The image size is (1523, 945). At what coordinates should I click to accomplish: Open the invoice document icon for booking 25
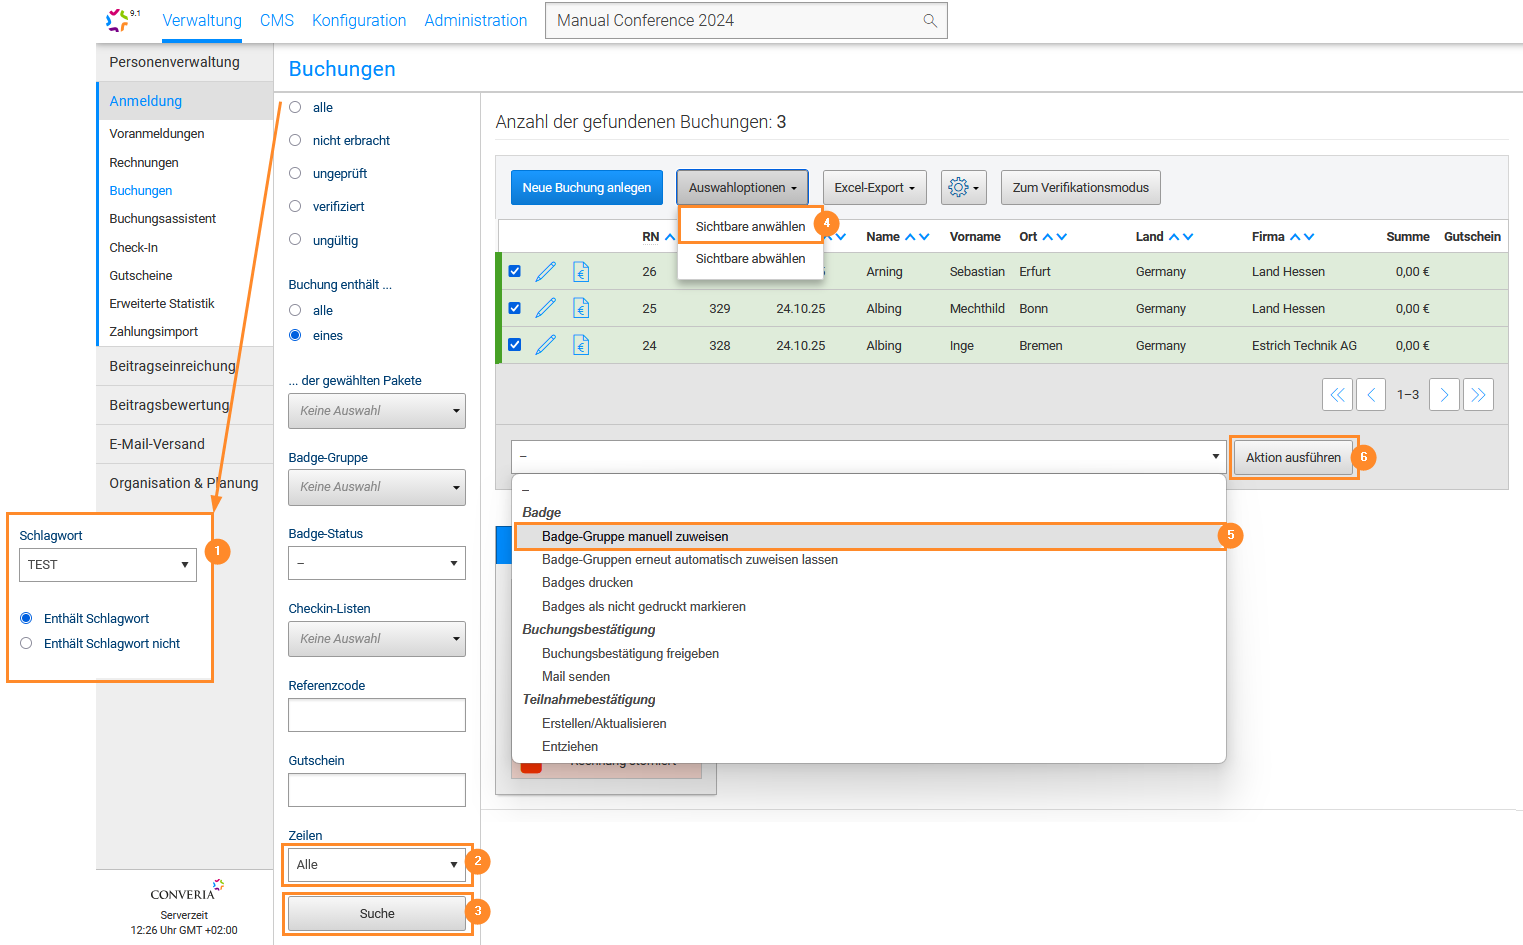[581, 309]
